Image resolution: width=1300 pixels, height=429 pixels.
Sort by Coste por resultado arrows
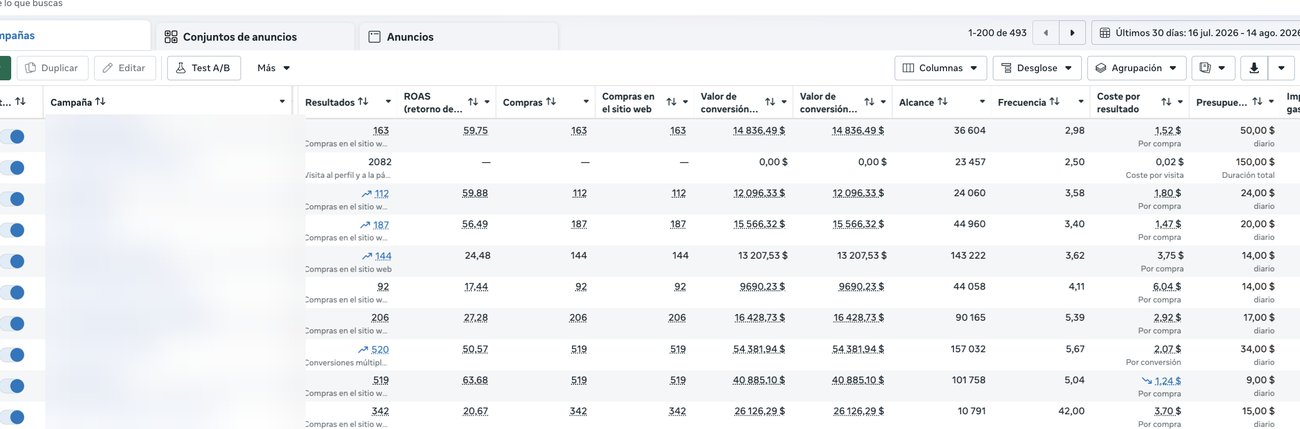[x=1165, y=102]
